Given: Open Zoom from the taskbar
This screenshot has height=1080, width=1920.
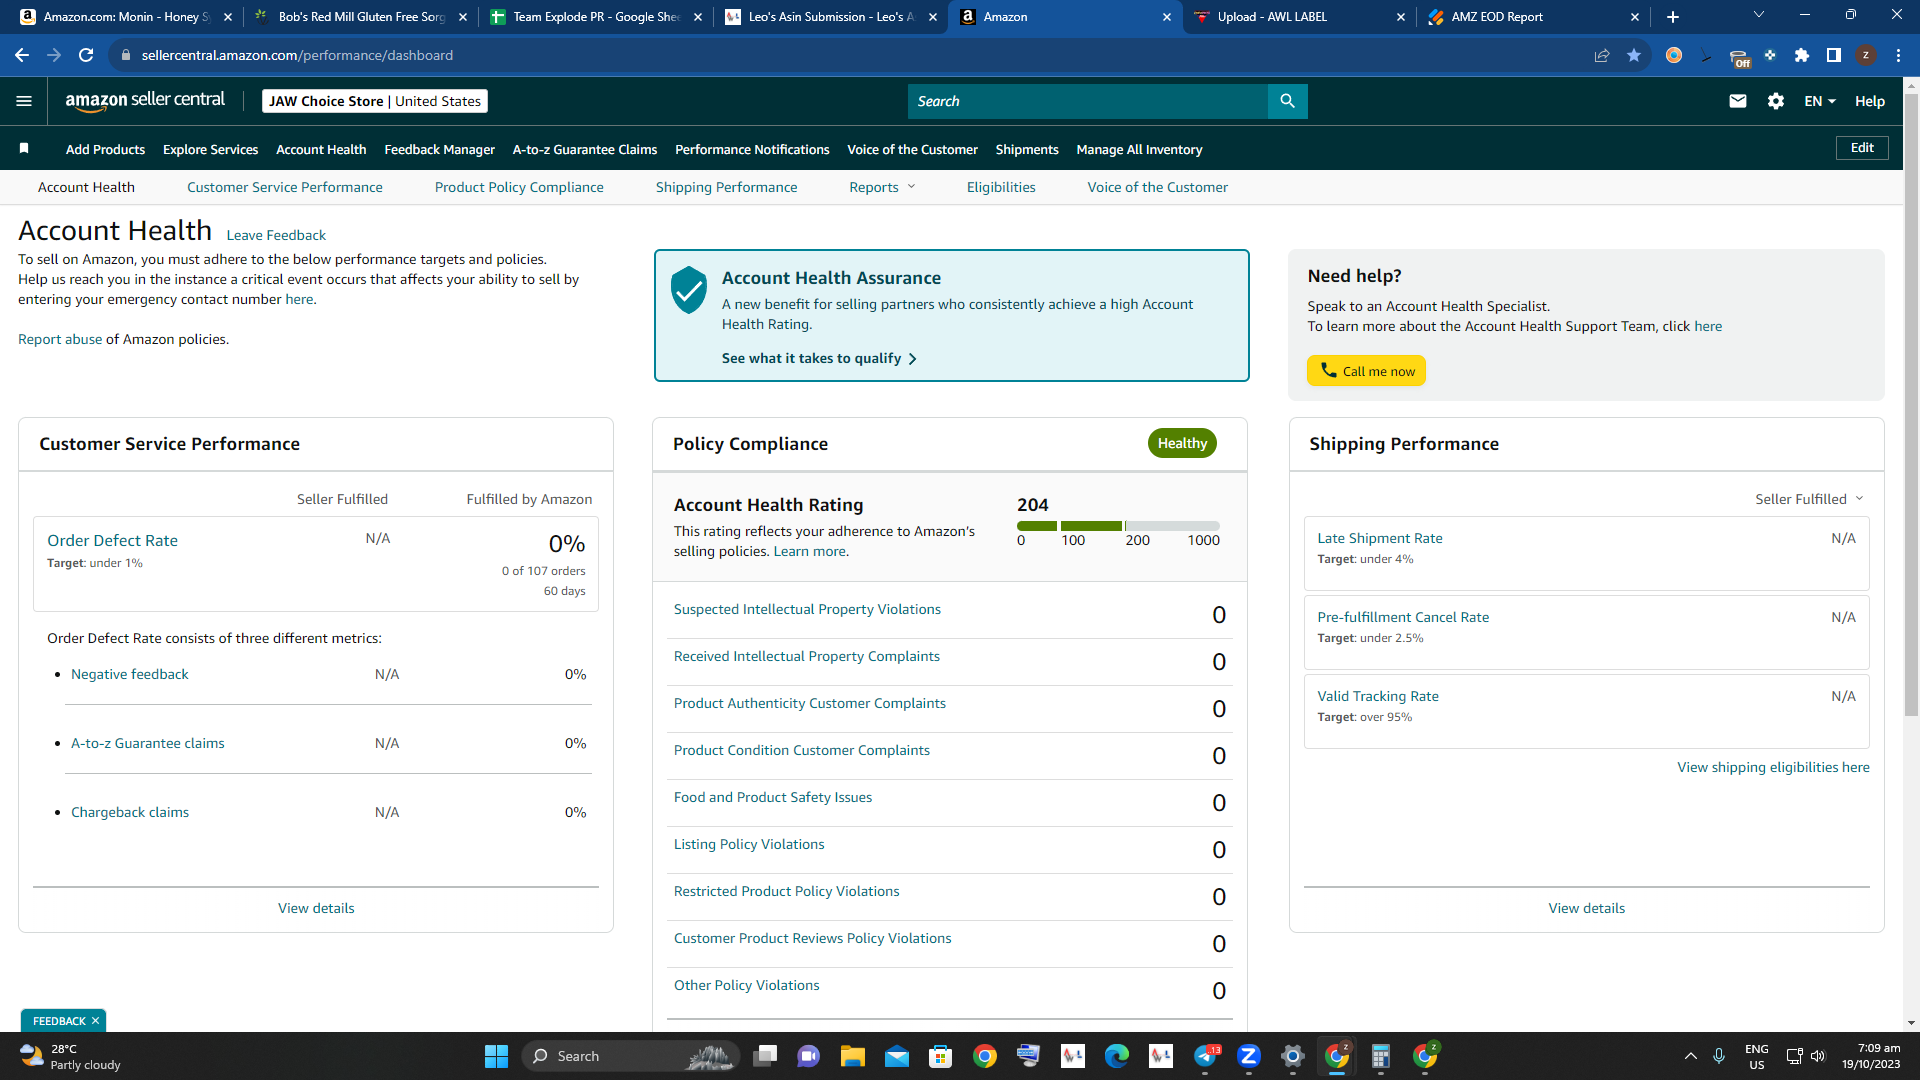Looking at the screenshot, I should point(1249,1056).
